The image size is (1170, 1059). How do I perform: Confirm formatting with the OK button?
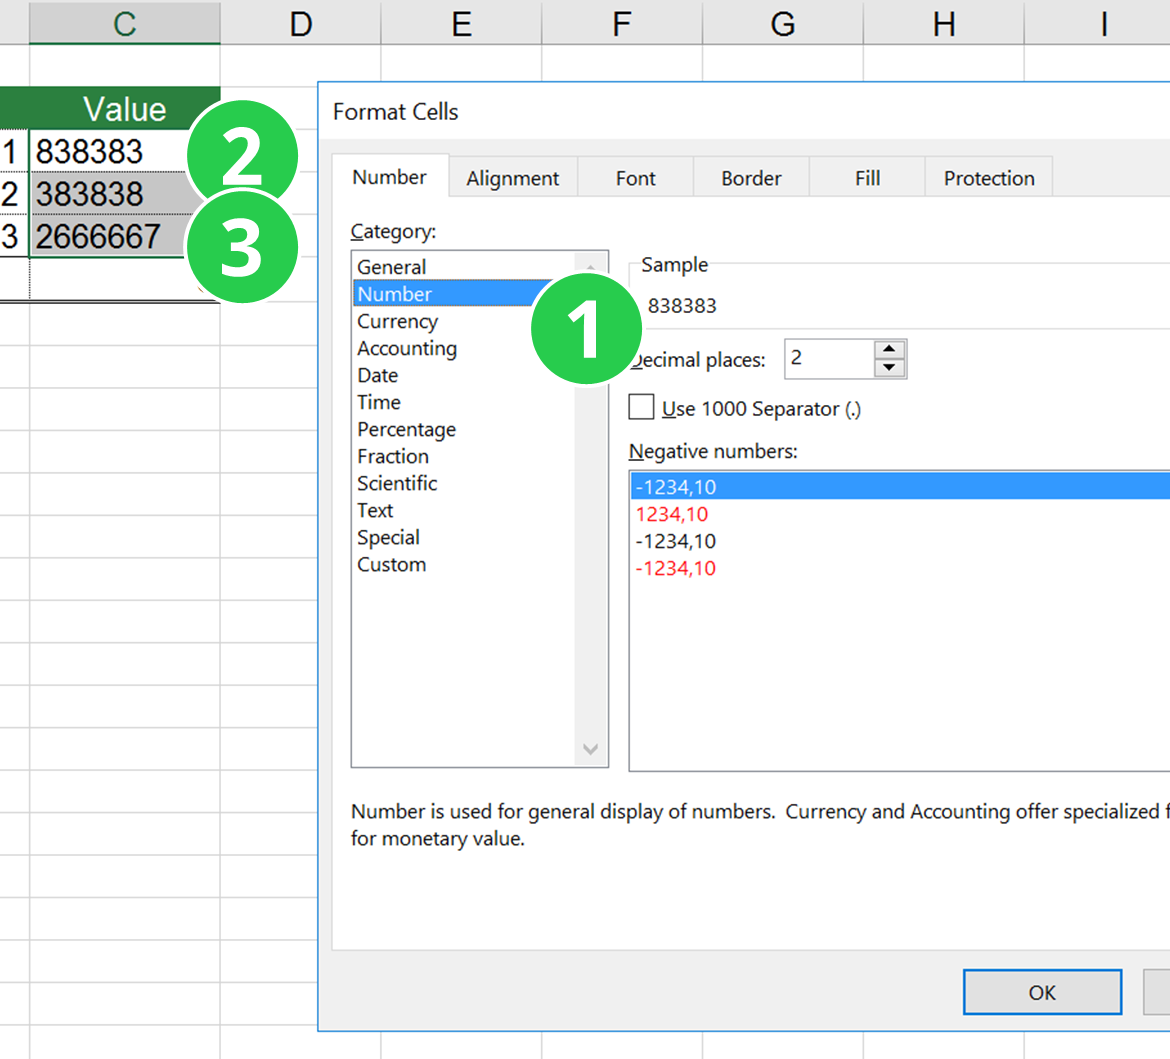click(1042, 992)
